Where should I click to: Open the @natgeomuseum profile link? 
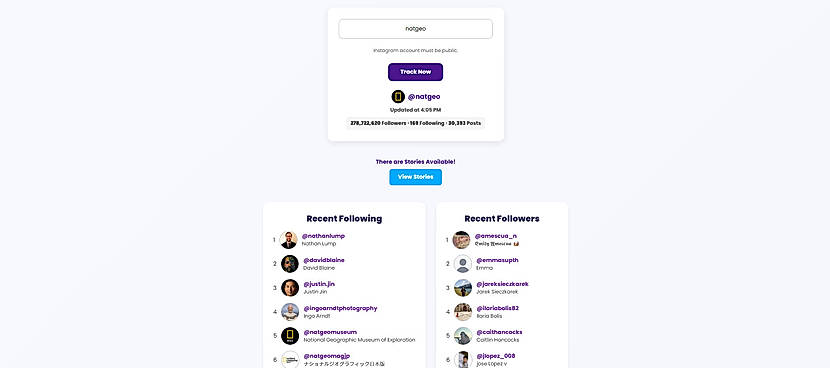pyautogui.click(x=330, y=332)
